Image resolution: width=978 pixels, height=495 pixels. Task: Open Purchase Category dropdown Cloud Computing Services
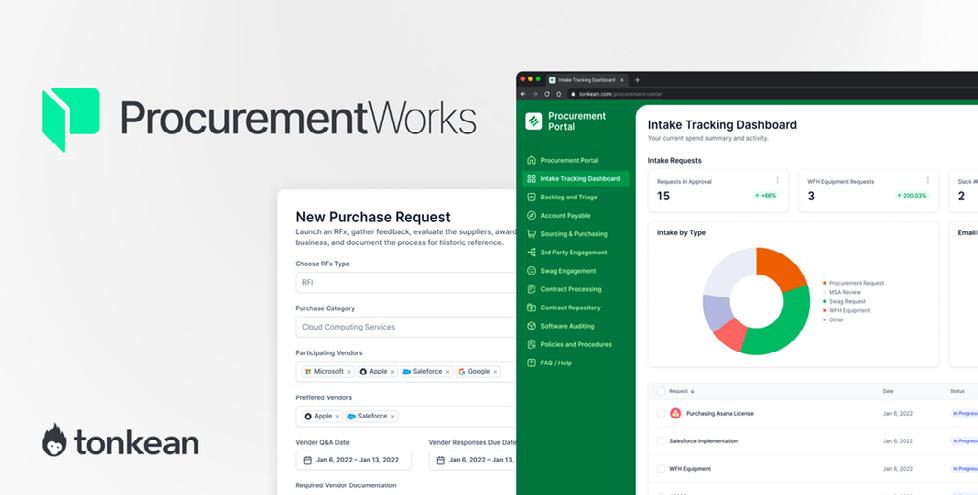(x=405, y=327)
